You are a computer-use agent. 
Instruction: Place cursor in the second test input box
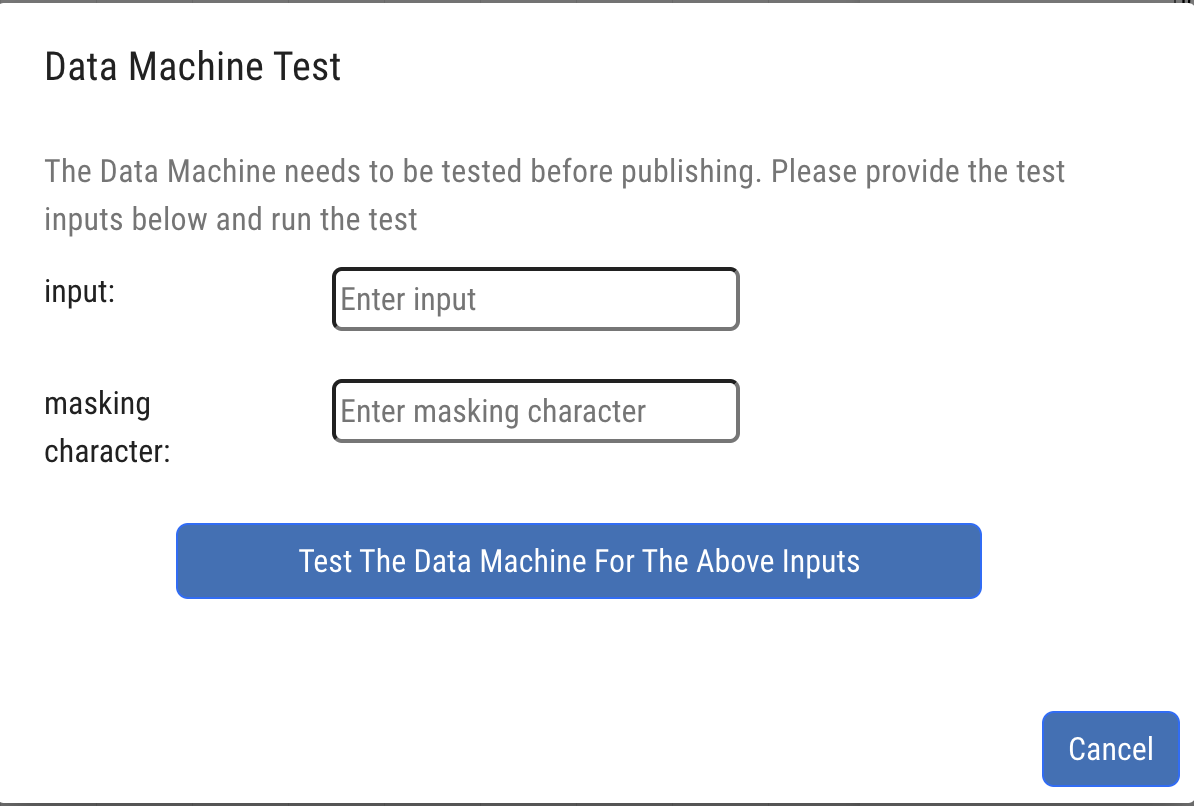click(535, 411)
